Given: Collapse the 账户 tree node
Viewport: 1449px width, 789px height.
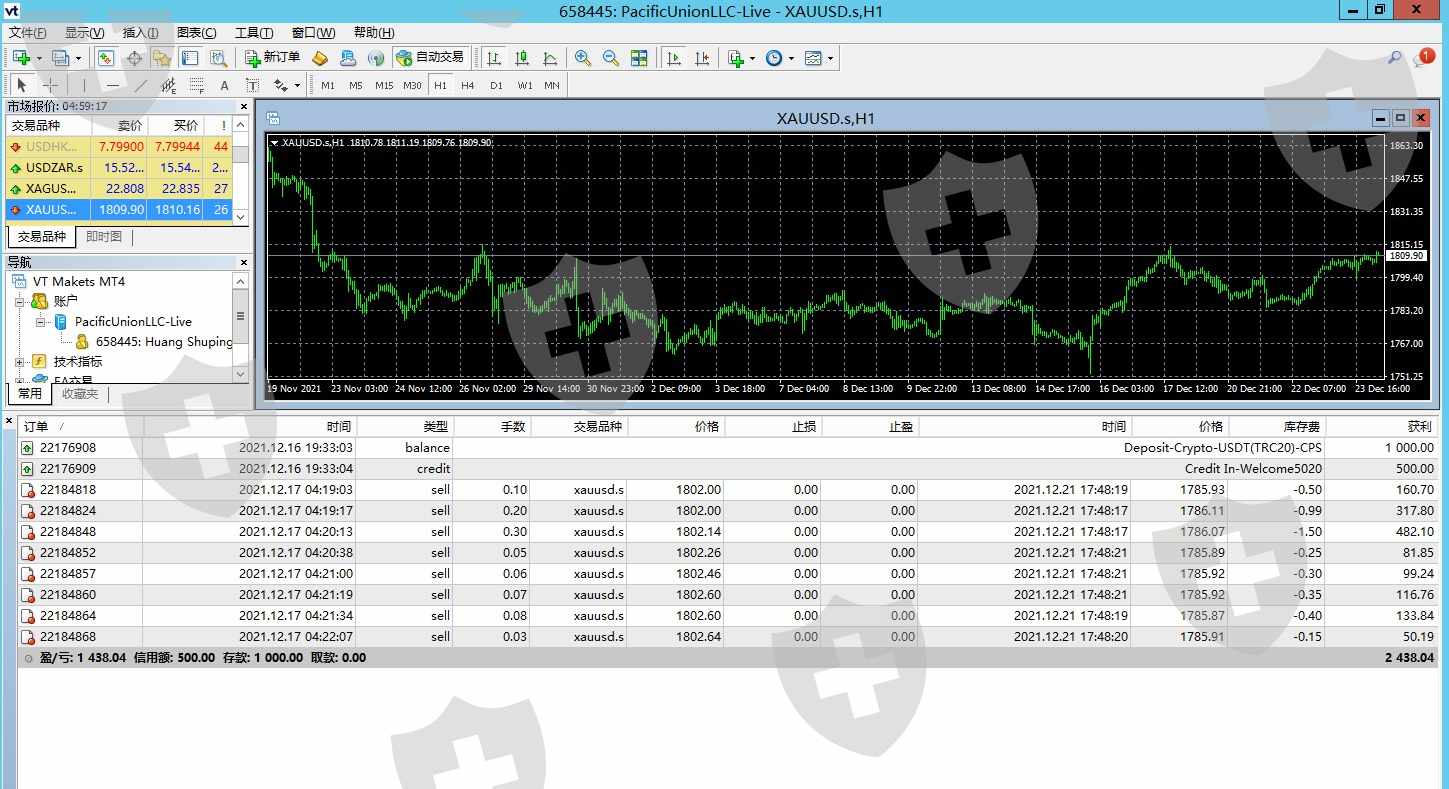Looking at the screenshot, I should point(20,301).
